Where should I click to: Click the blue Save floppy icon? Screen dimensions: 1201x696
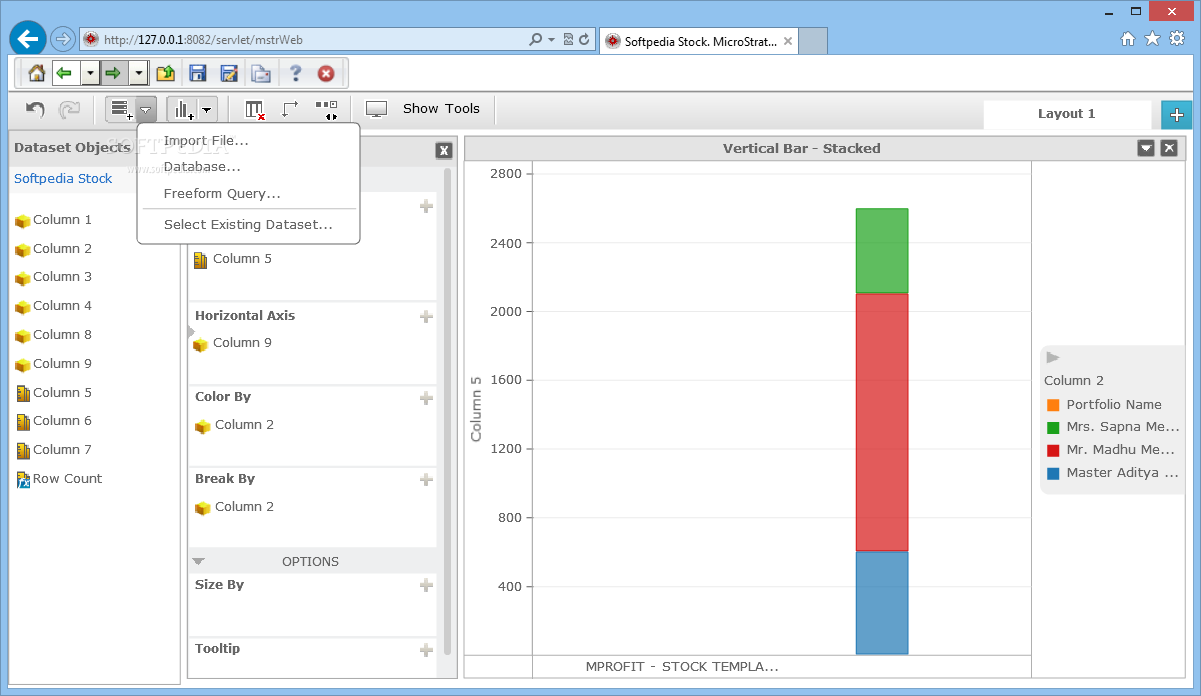(198, 73)
